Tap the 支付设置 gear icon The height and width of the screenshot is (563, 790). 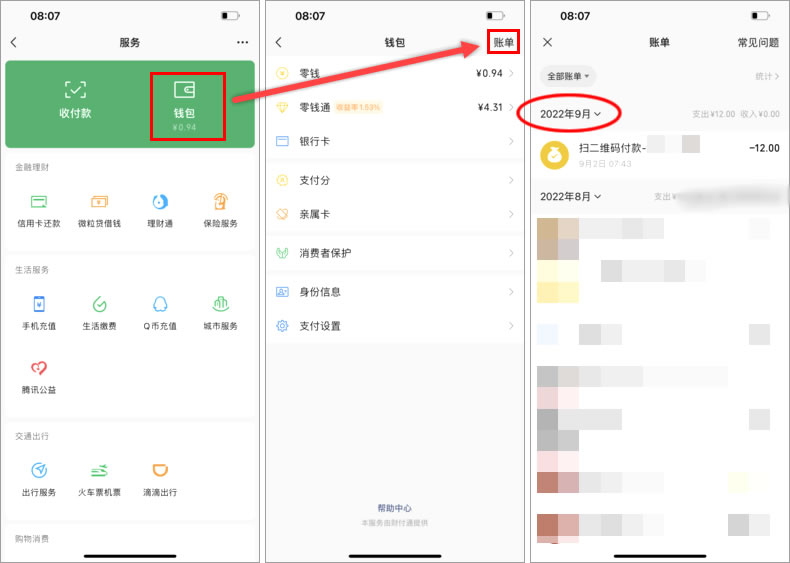(x=282, y=326)
